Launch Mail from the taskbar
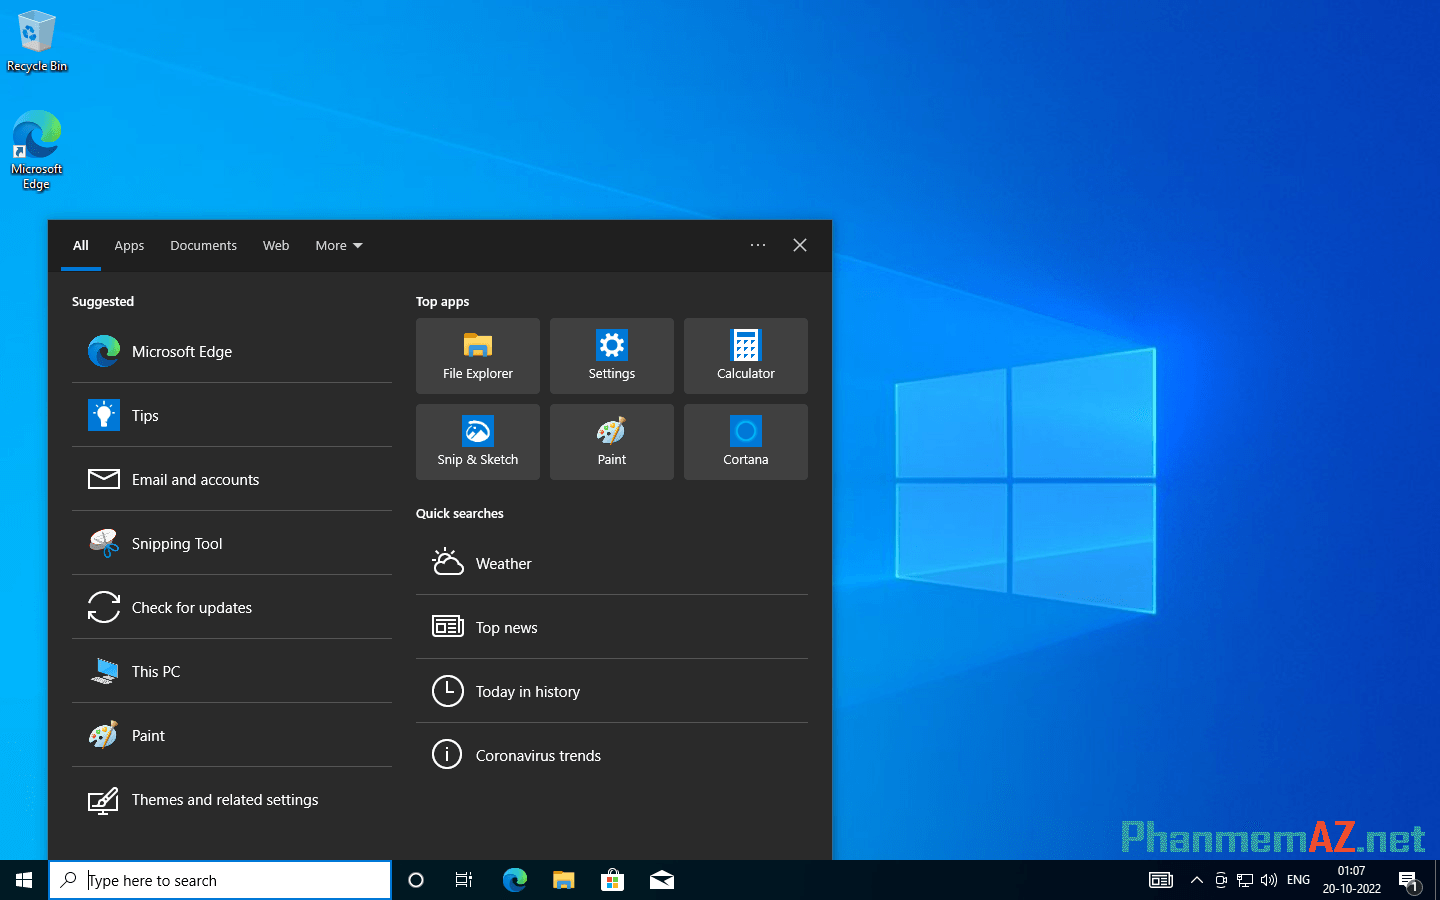 [x=661, y=880]
